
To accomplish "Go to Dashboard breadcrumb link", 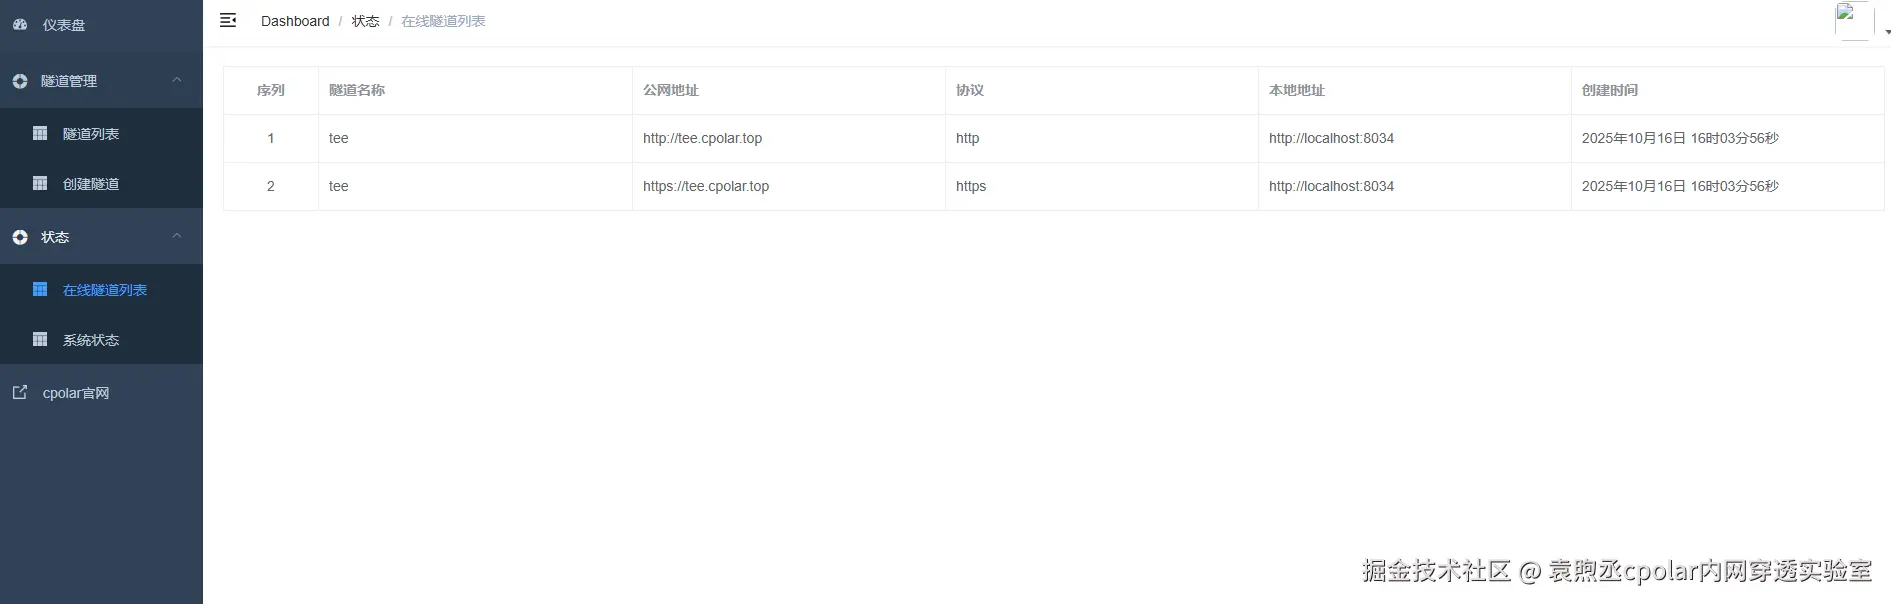I will (x=295, y=21).
